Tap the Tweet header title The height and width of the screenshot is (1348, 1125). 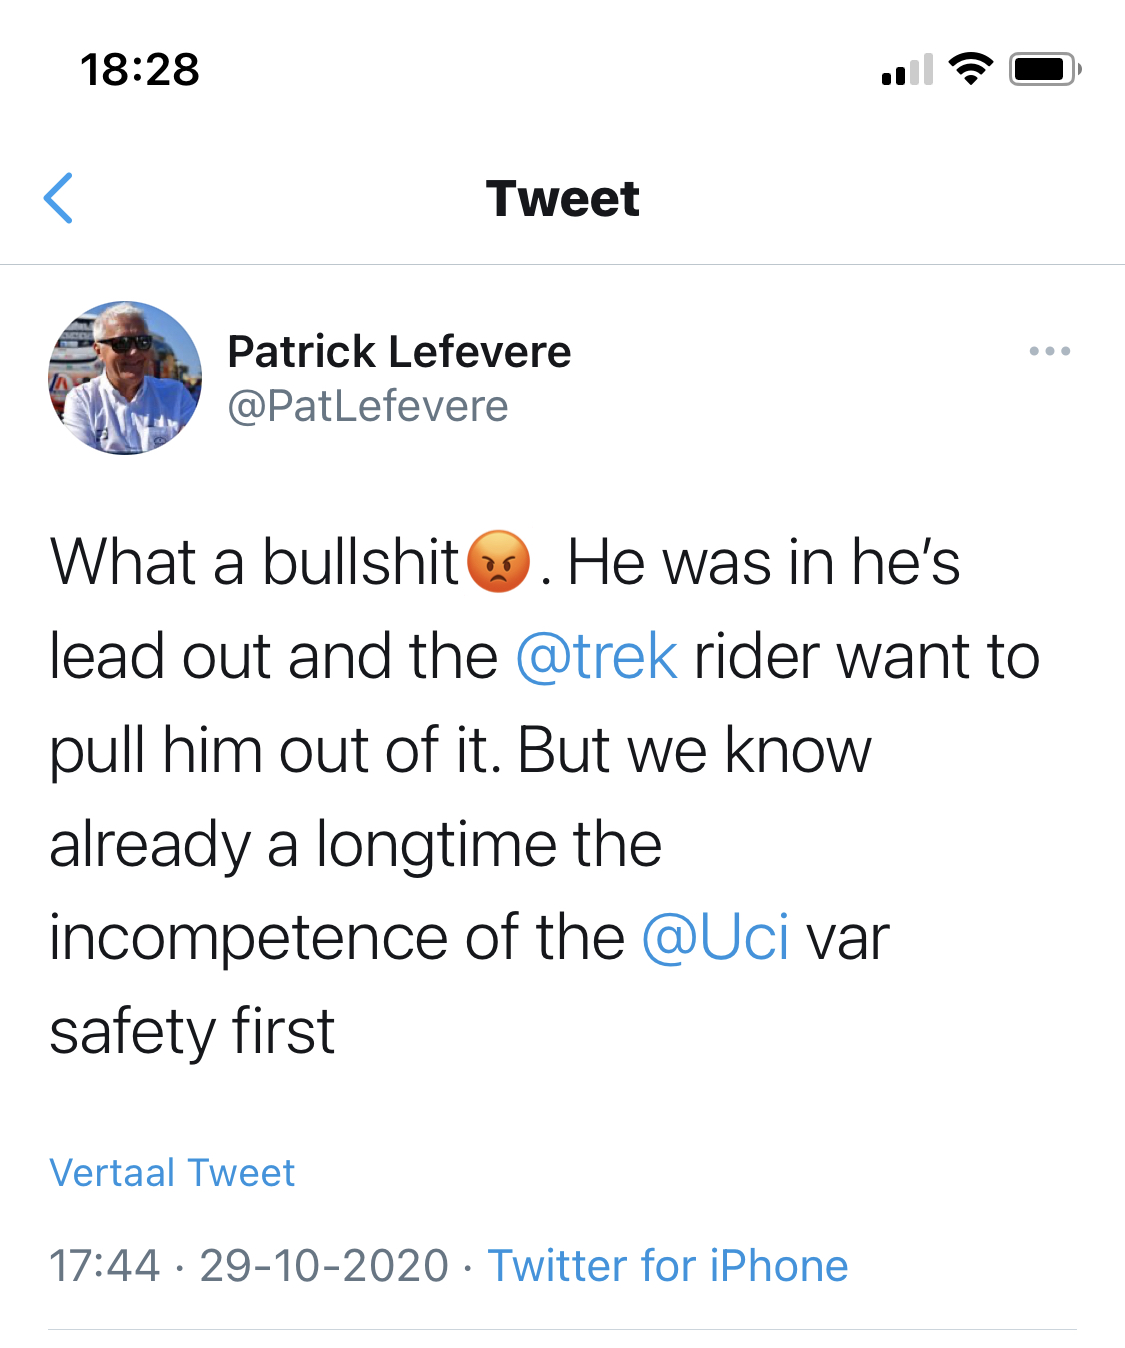click(x=562, y=198)
